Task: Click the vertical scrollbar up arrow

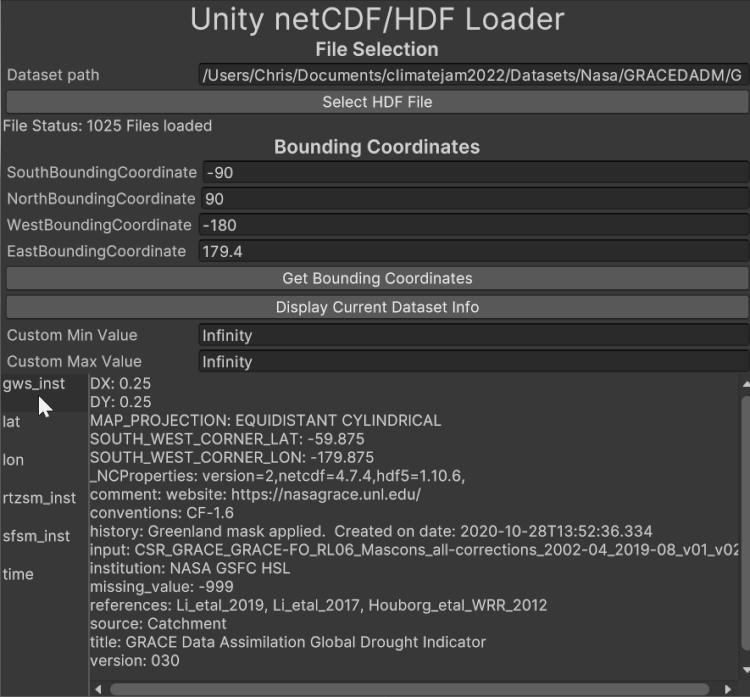Action: [x=745, y=384]
